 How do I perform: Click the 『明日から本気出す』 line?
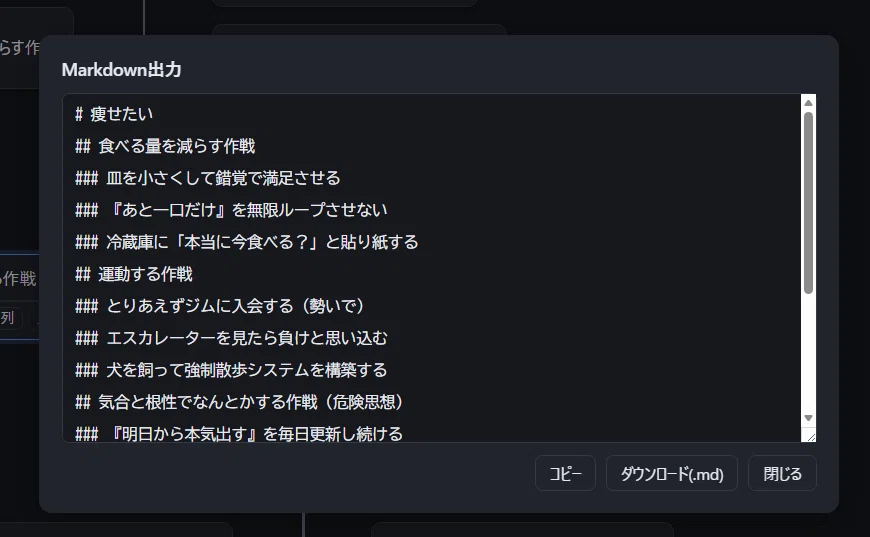coord(239,434)
